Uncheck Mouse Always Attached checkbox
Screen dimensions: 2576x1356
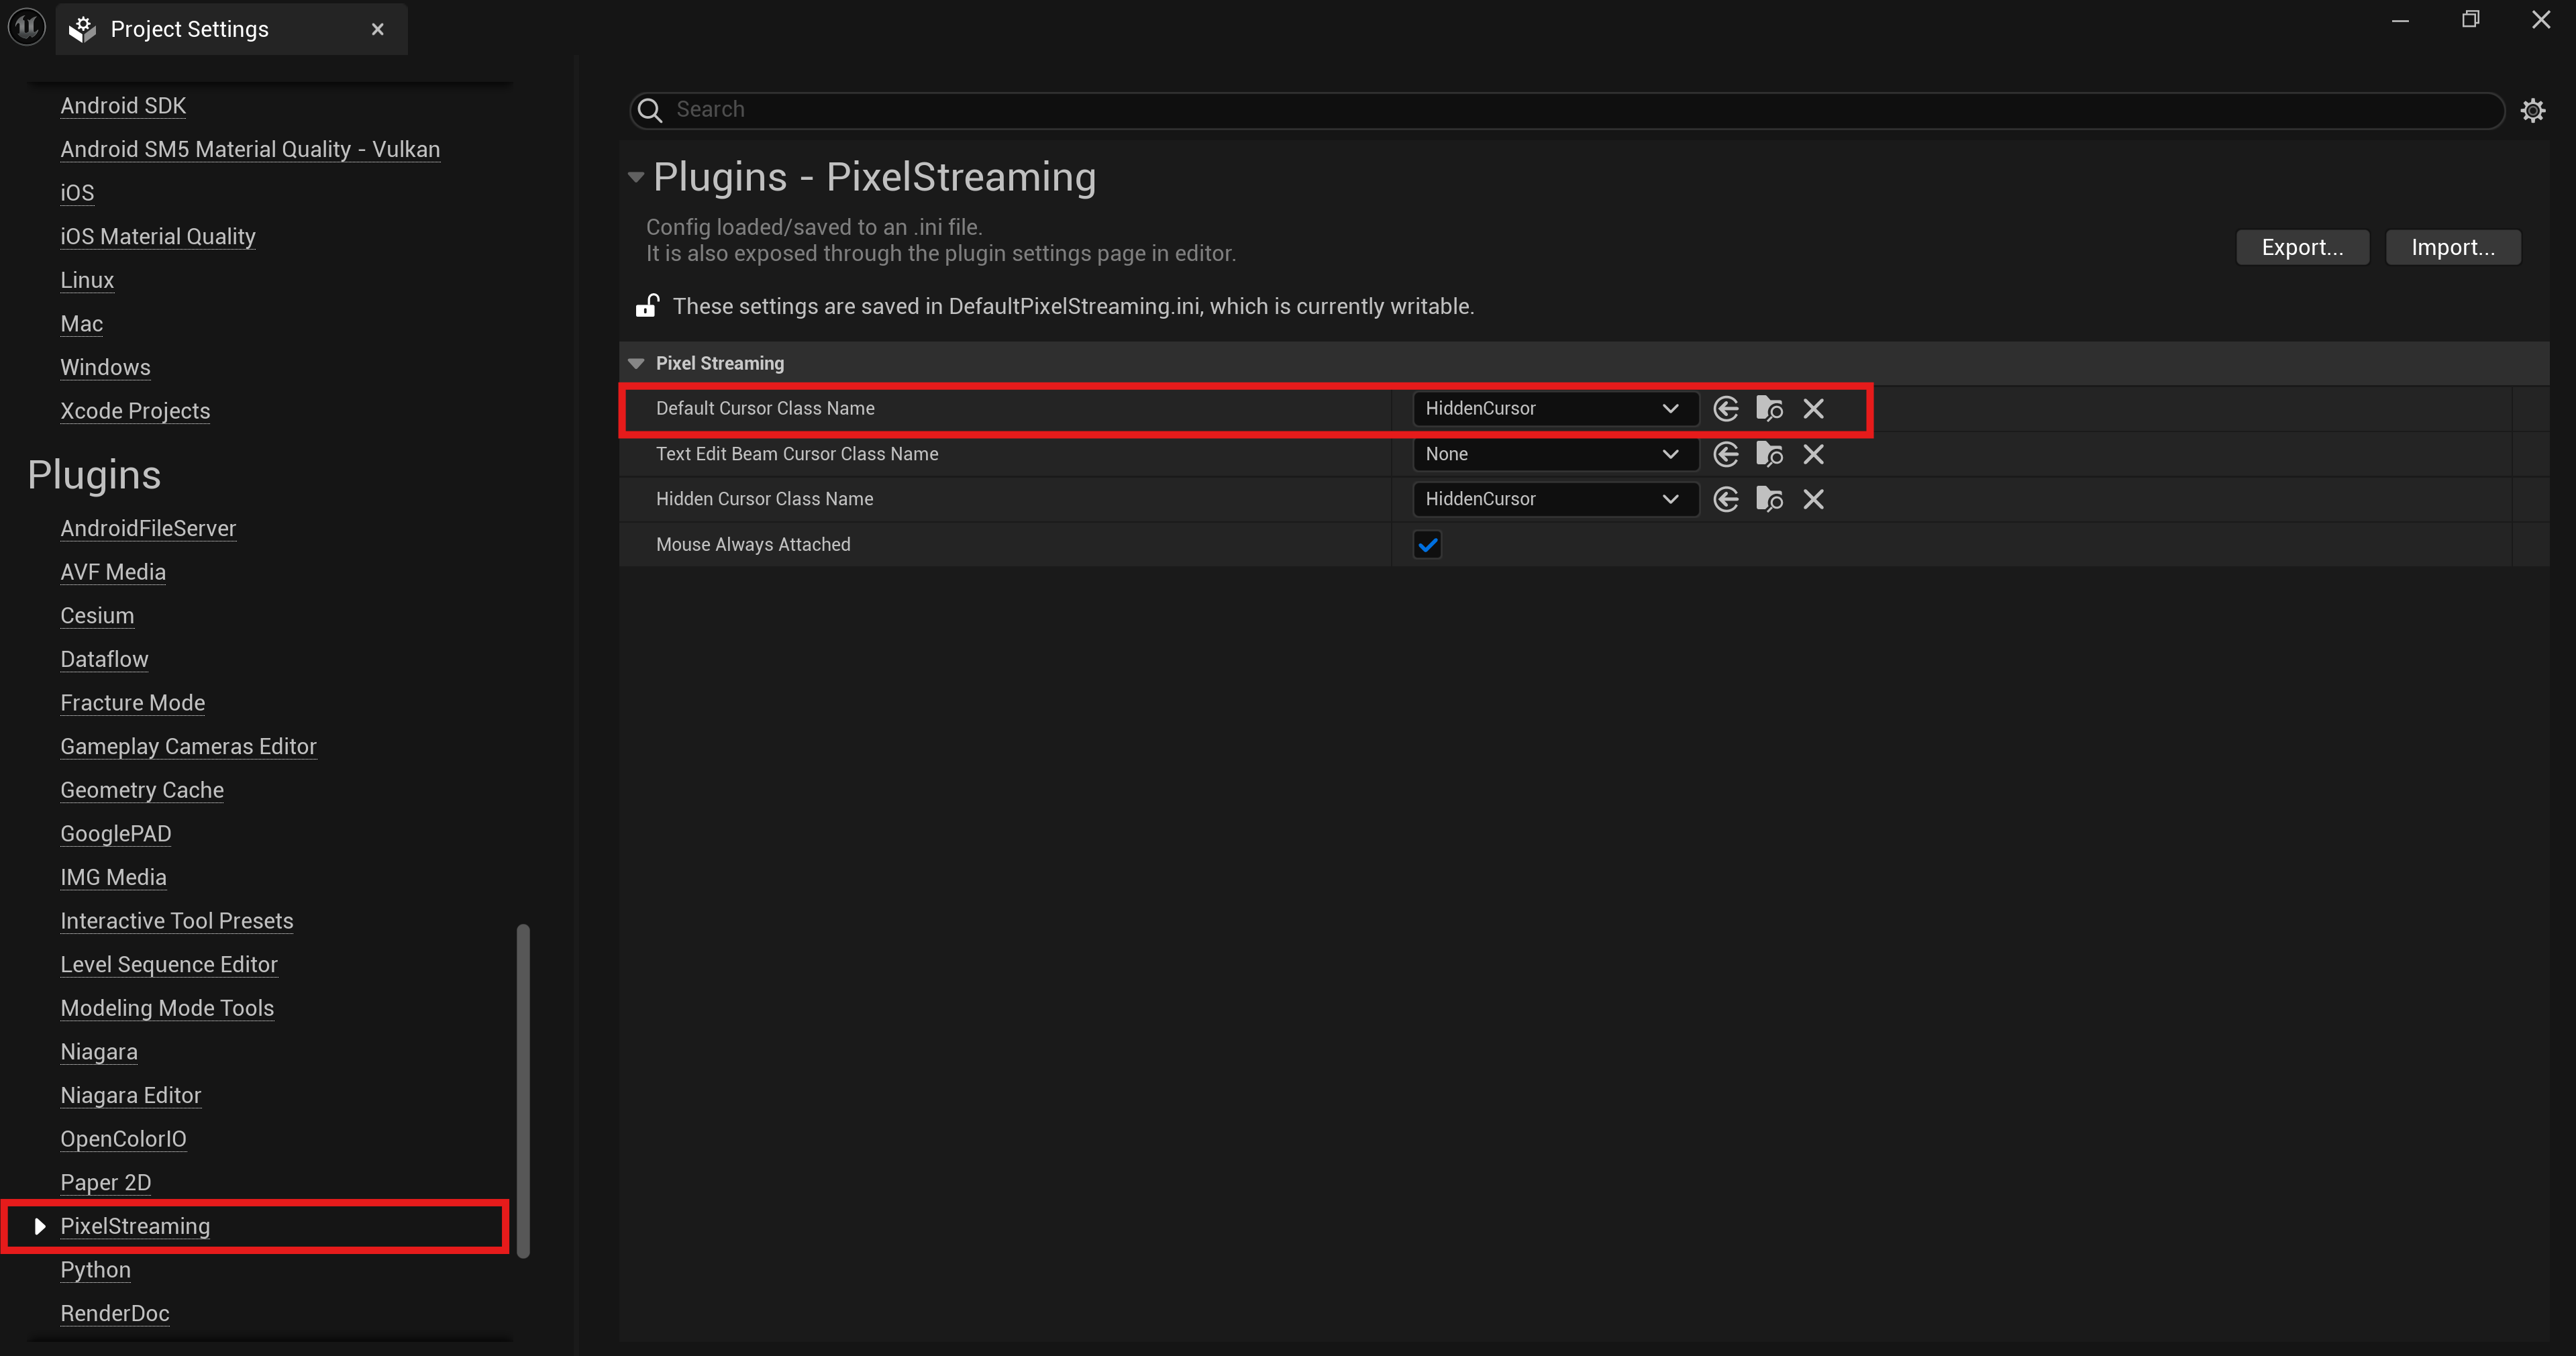pos(1427,545)
